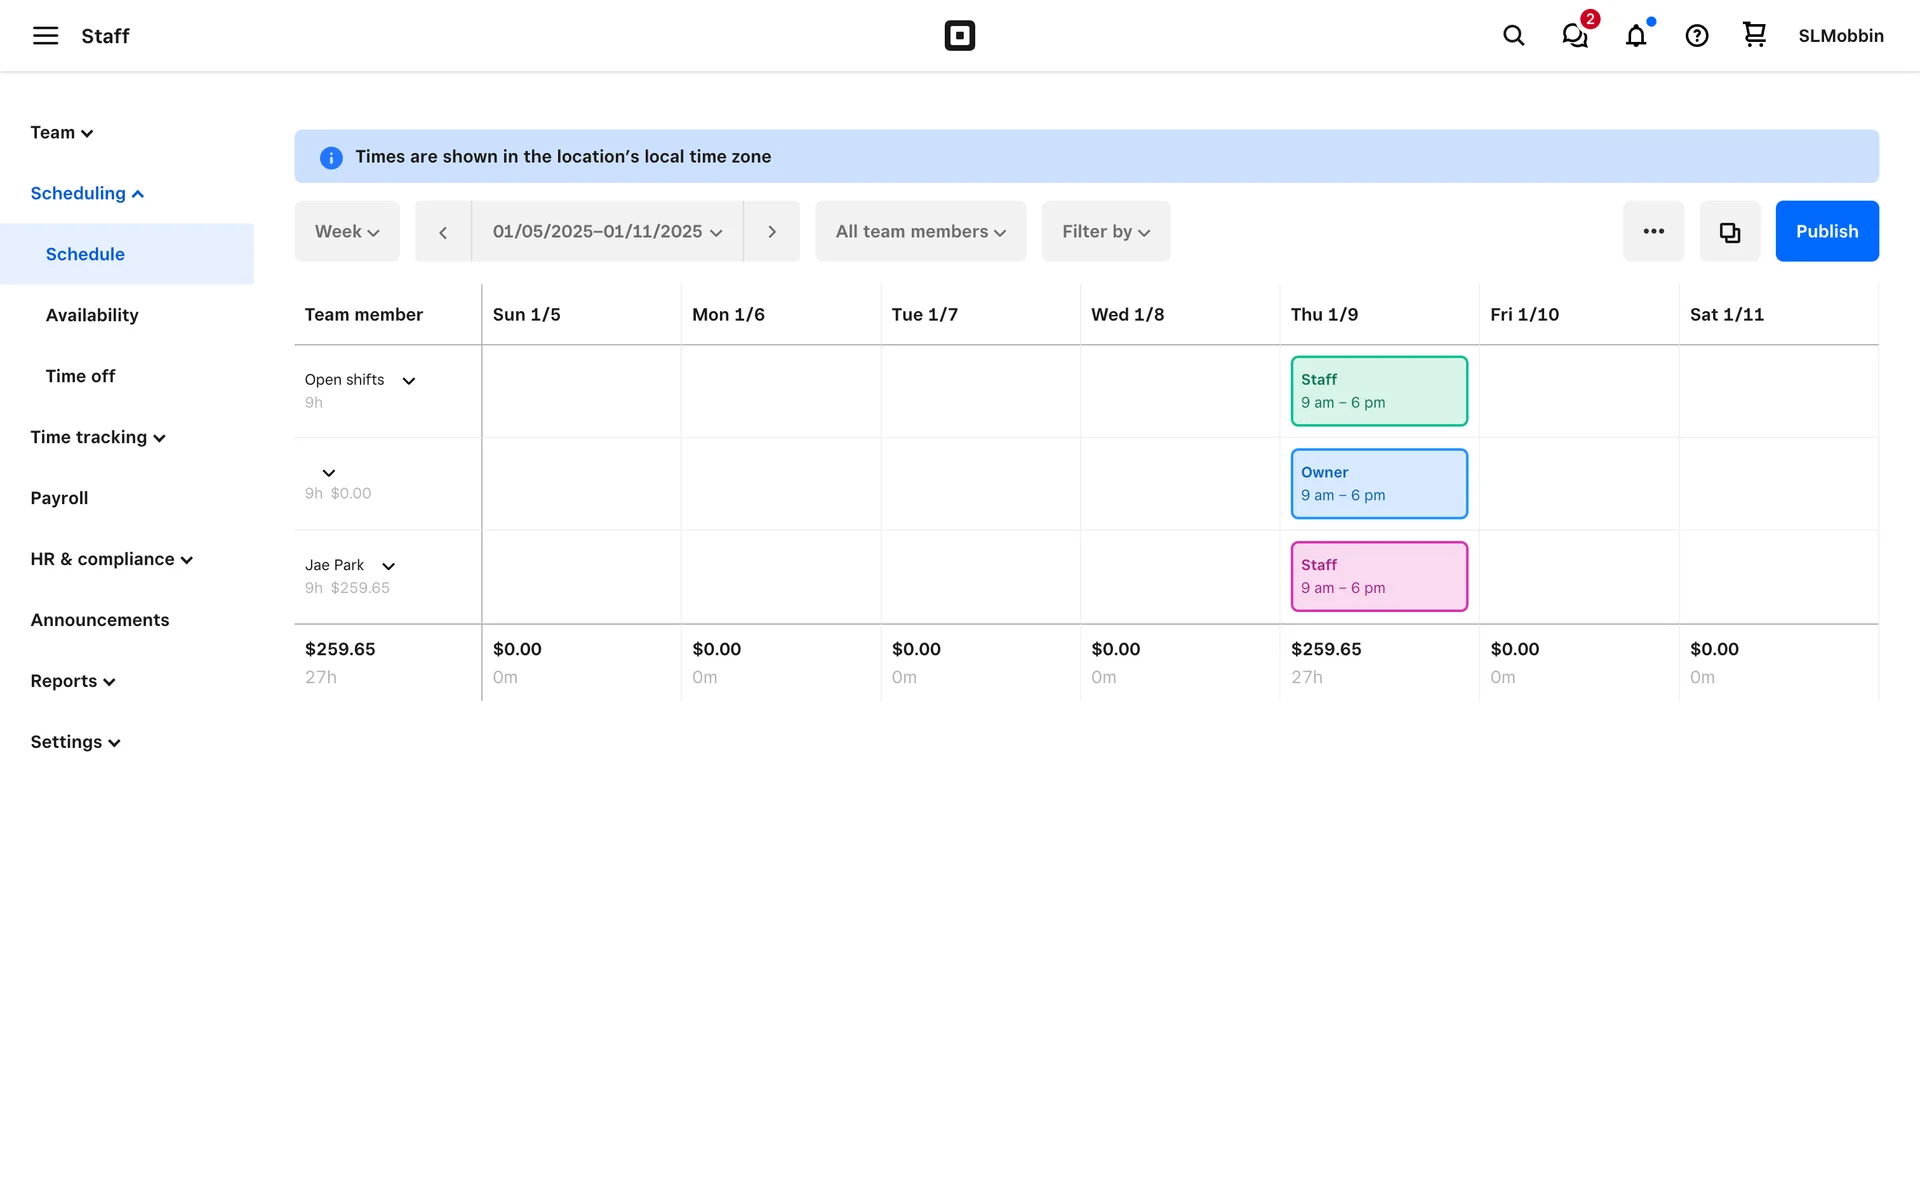Viewport: 1920px width, 1200px height.
Task: Open the help question mark icon
Action: click(1696, 36)
